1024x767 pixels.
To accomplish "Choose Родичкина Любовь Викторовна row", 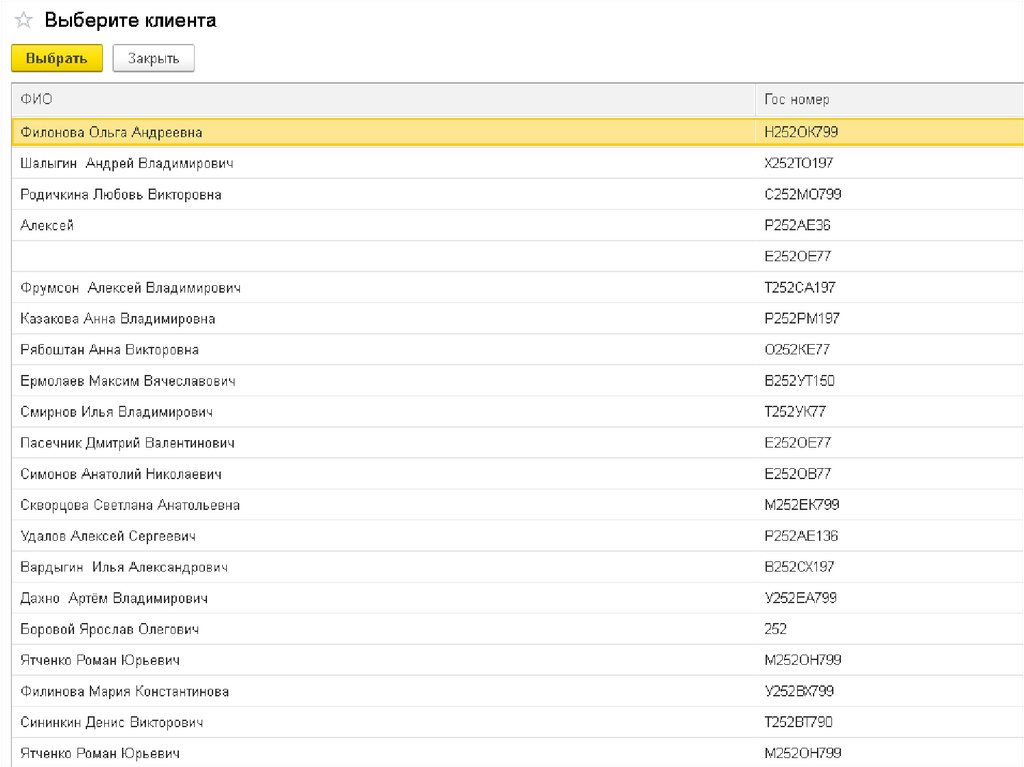I will tap(121, 194).
